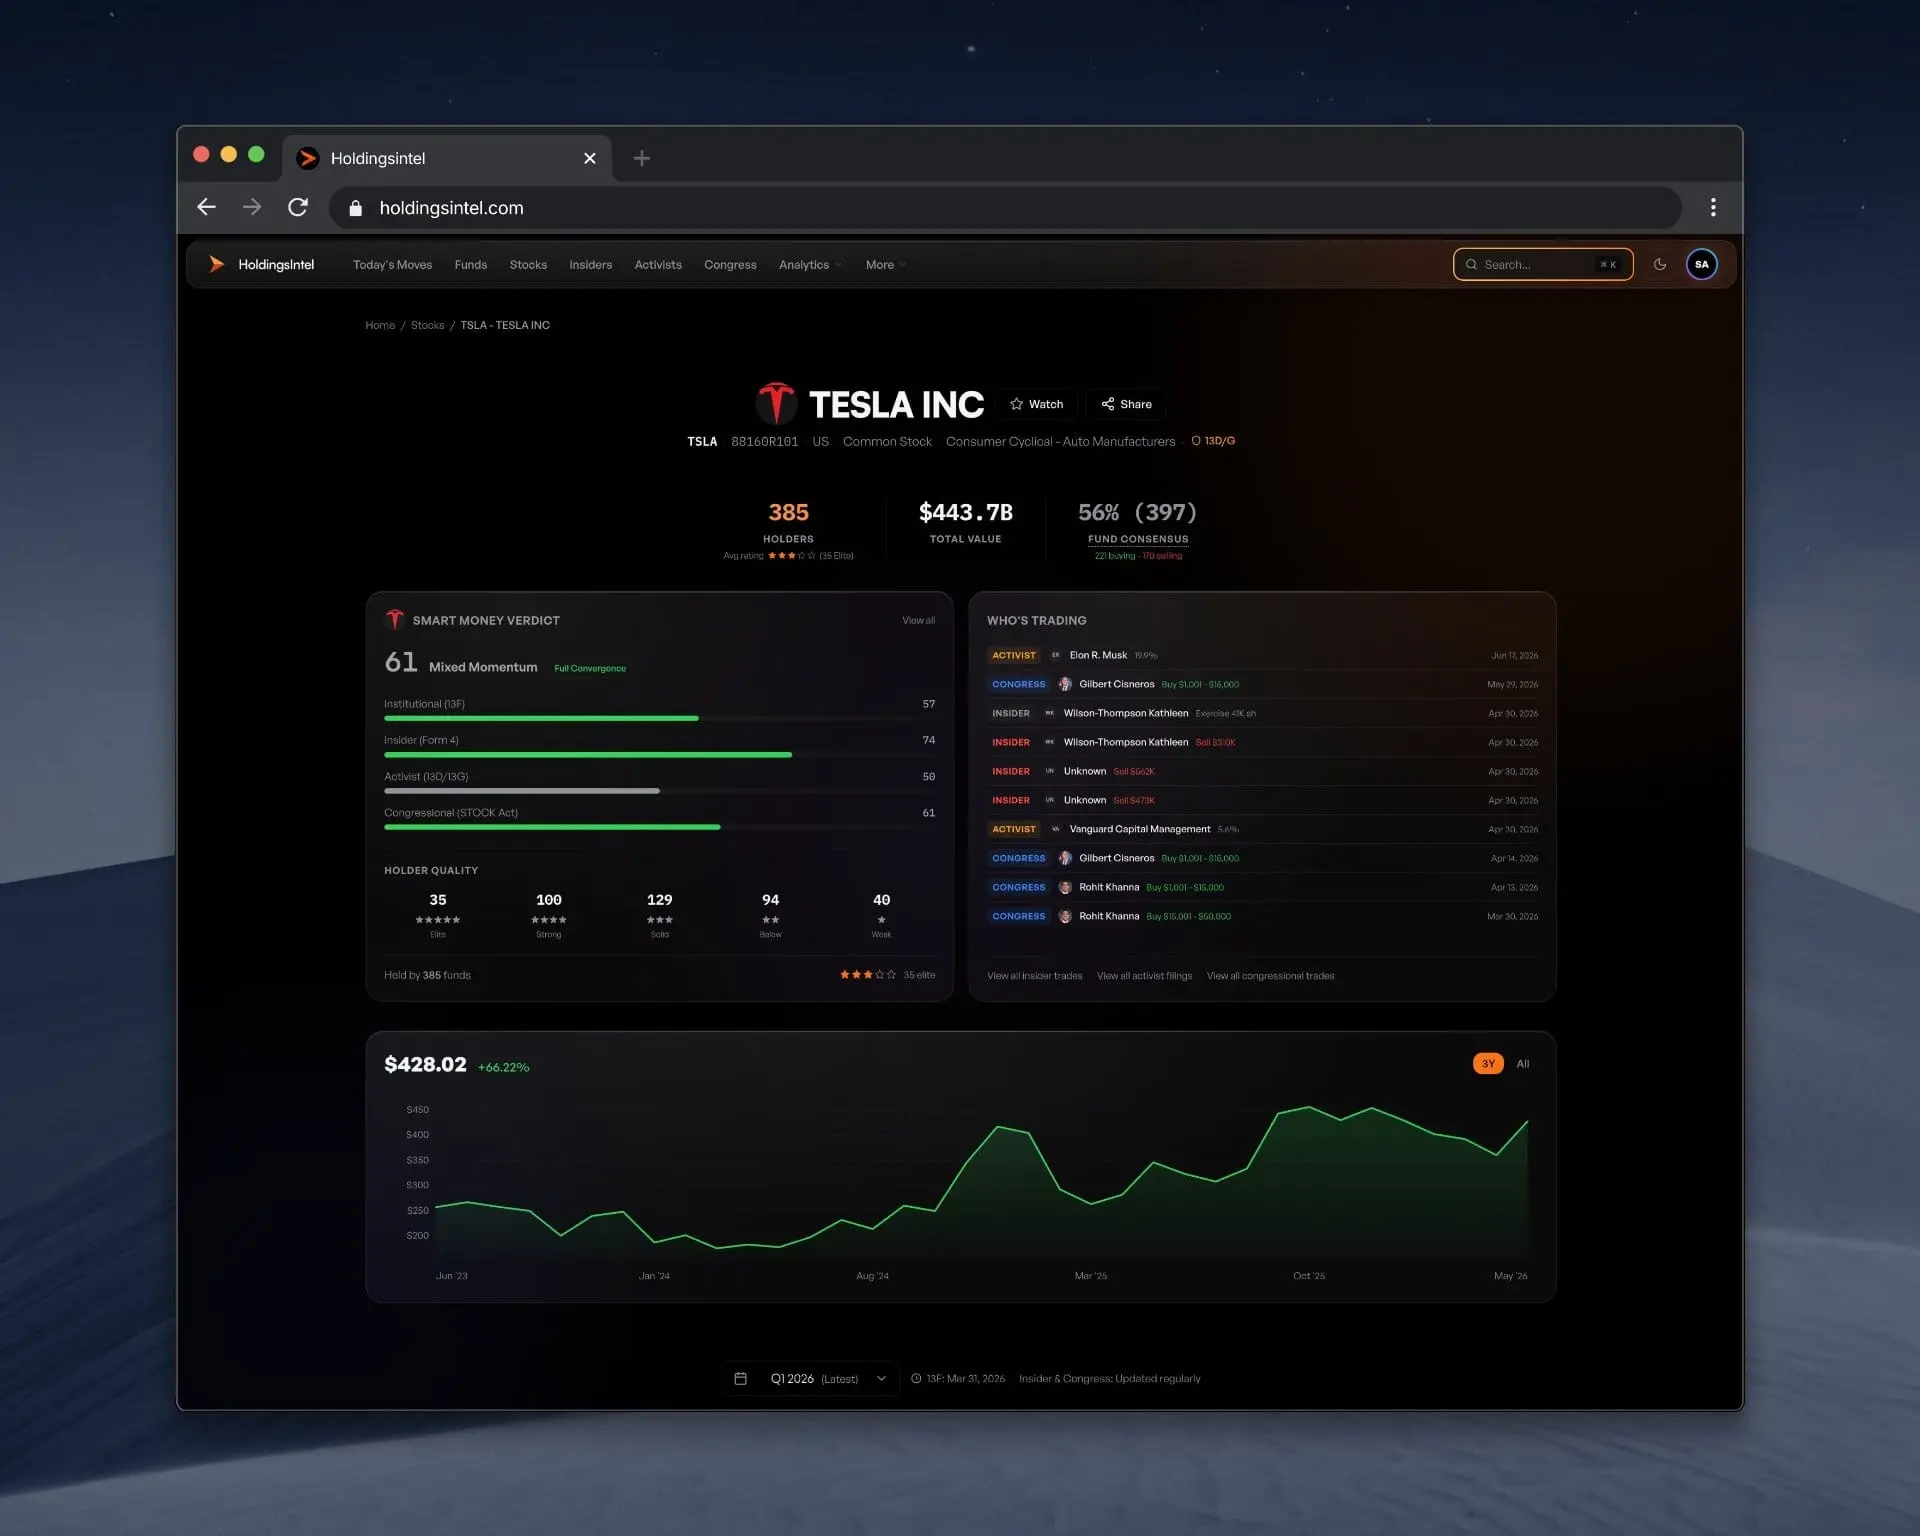This screenshot has width=1920, height=1536.
Task: Click Tesla icon in Smart Money Verdict
Action: click(395, 620)
